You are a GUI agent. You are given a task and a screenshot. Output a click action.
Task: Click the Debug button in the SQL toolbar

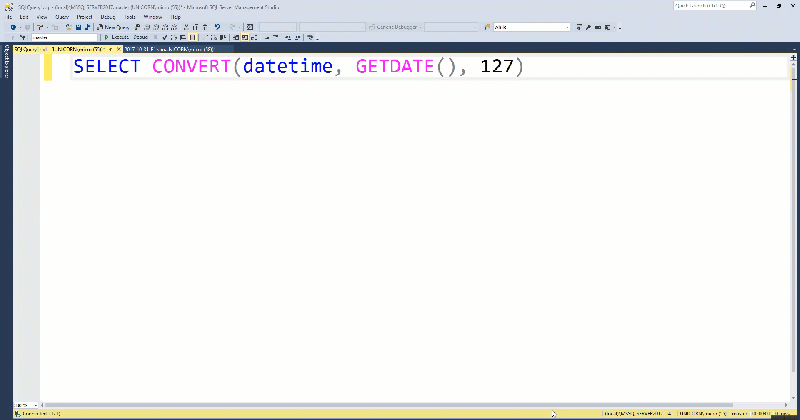[140, 37]
